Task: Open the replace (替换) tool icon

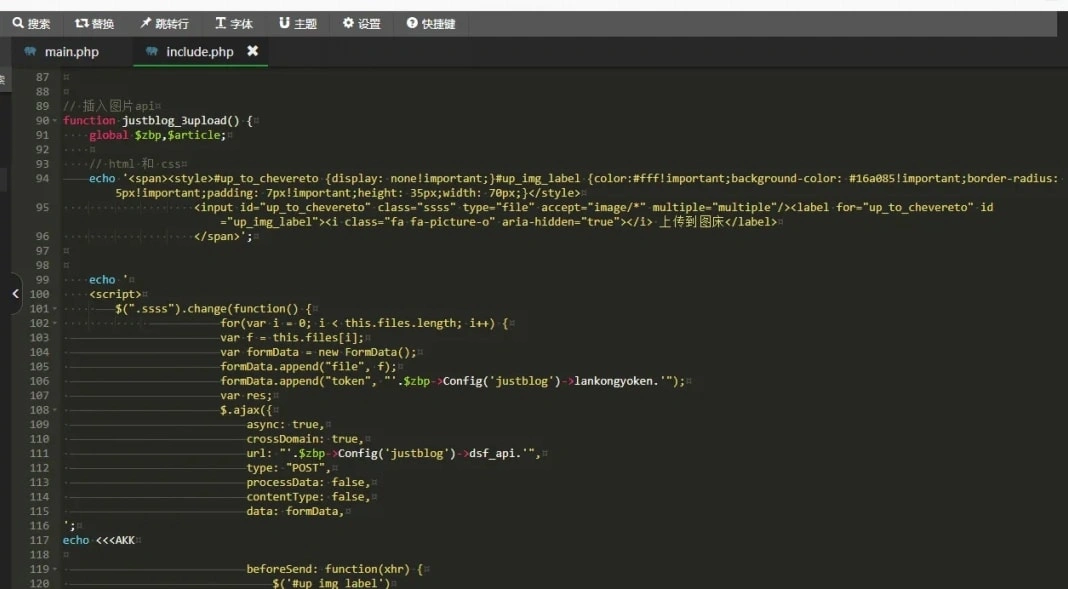Action: (x=81, y=23)
